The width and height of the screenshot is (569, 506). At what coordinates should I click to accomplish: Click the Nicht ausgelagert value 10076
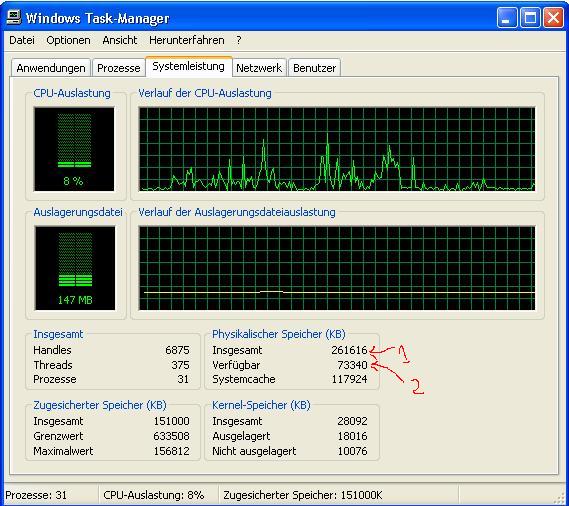(x=352, y=451)
